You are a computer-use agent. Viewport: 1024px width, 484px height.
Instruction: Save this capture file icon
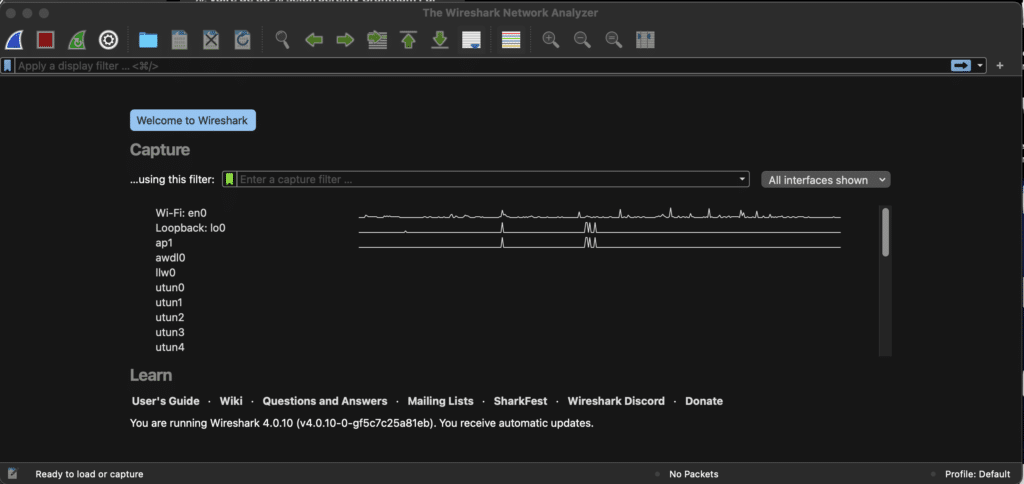click(180, 40)
